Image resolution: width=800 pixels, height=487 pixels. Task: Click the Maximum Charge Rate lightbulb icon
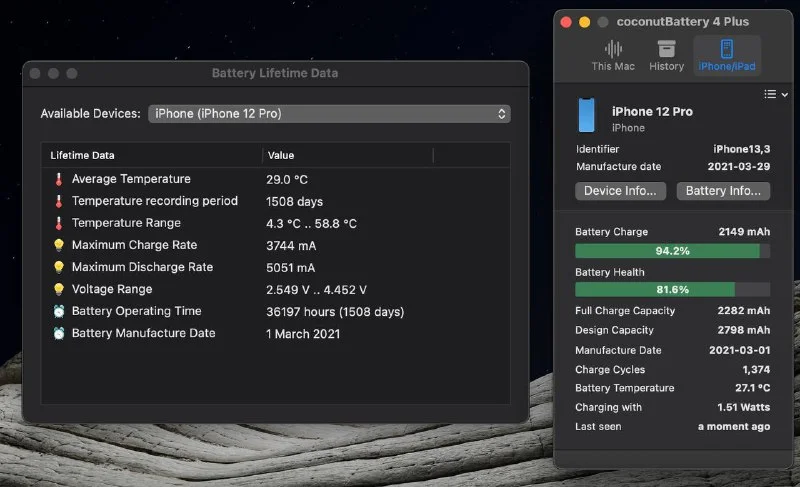point(58,245)
